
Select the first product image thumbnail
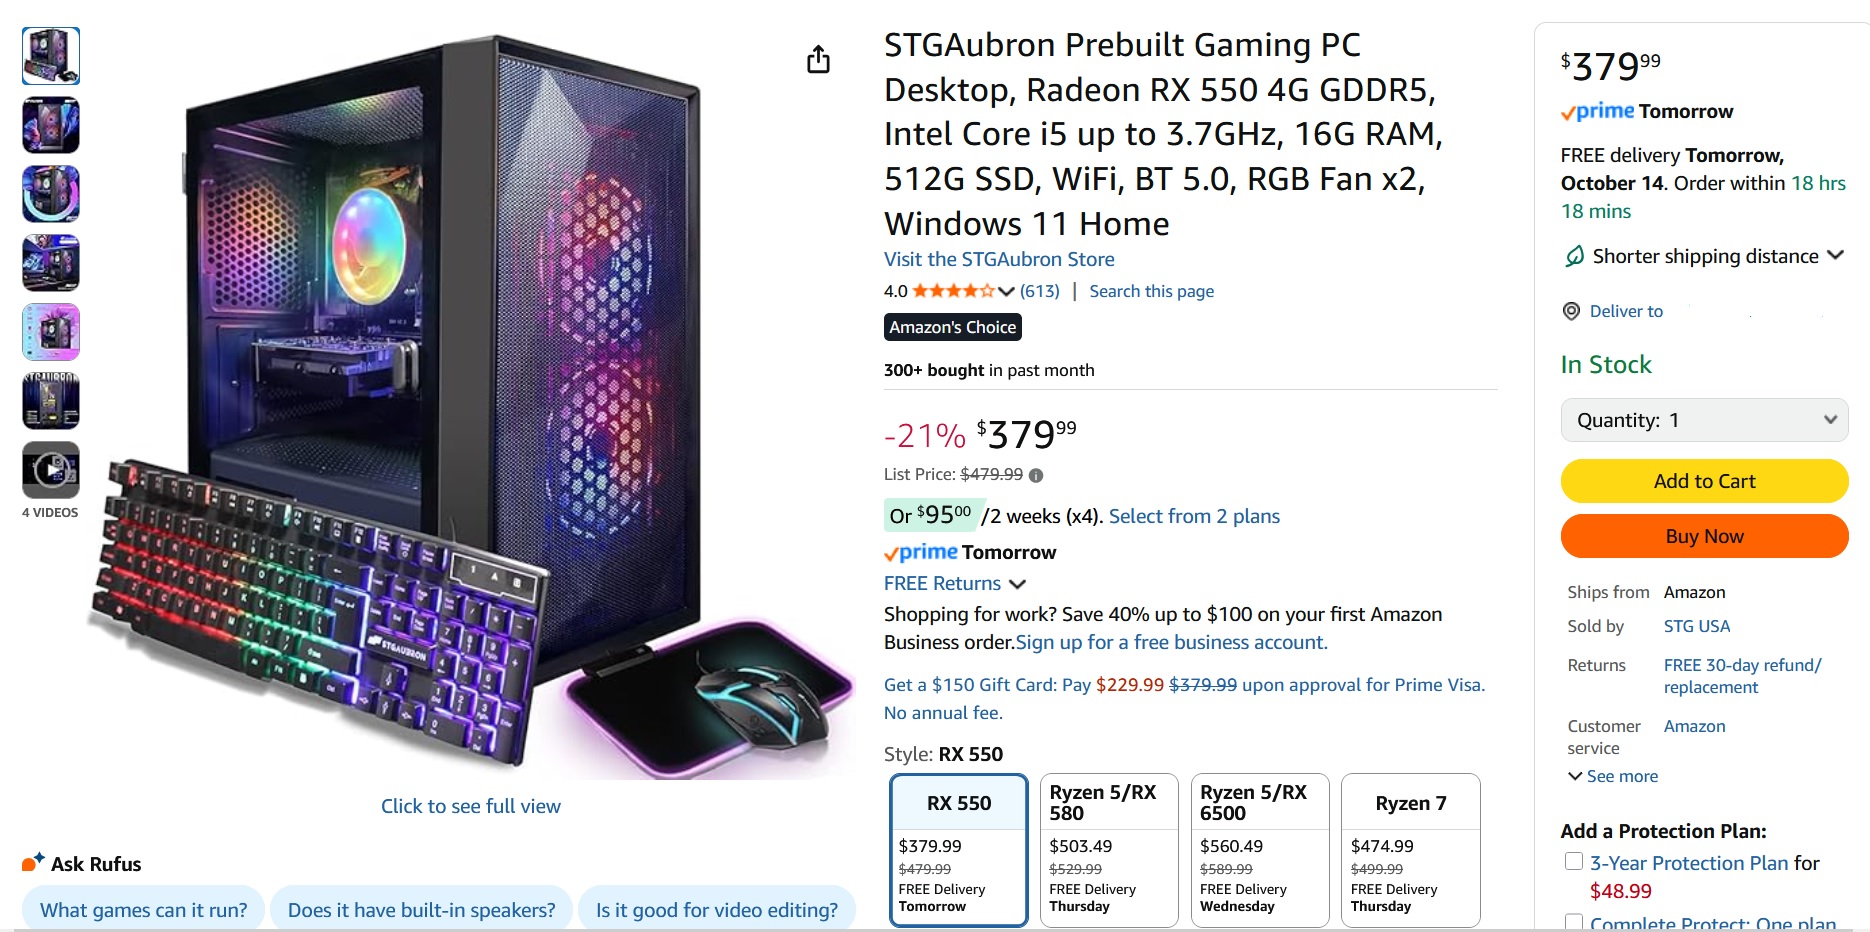[x=51, y=56]
